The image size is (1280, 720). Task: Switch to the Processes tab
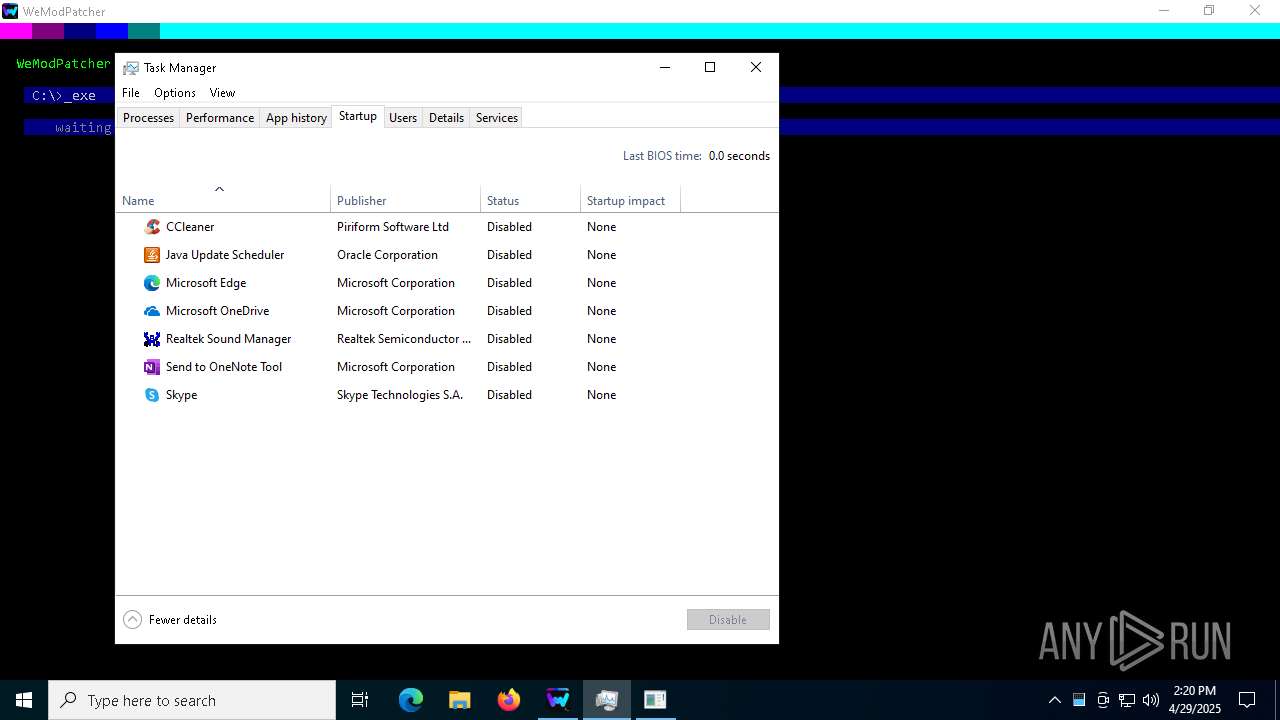(x=148, y=118)
